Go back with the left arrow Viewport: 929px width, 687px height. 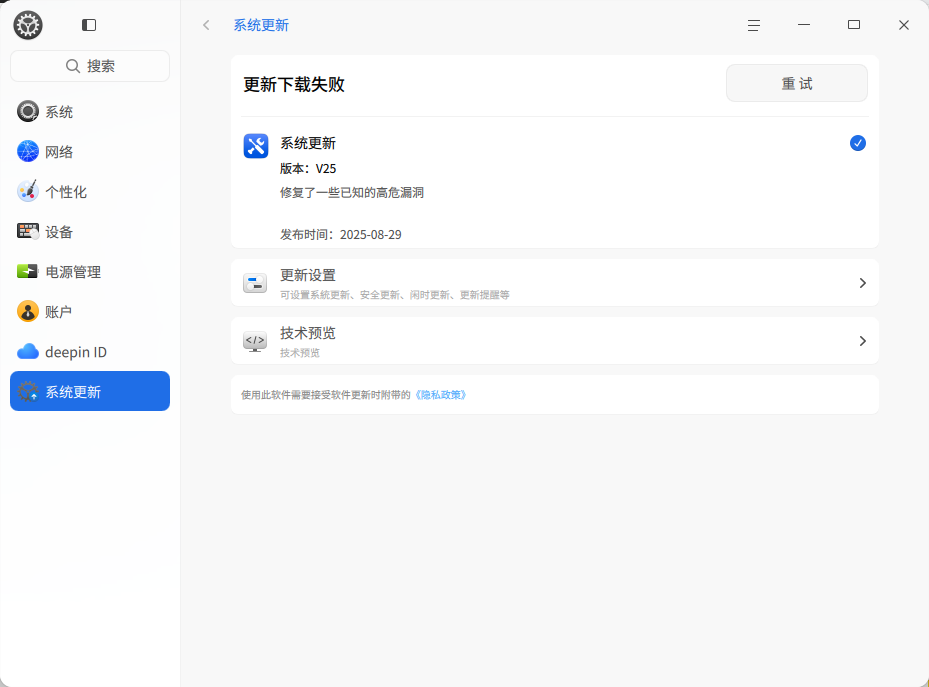tap(206, 25)
